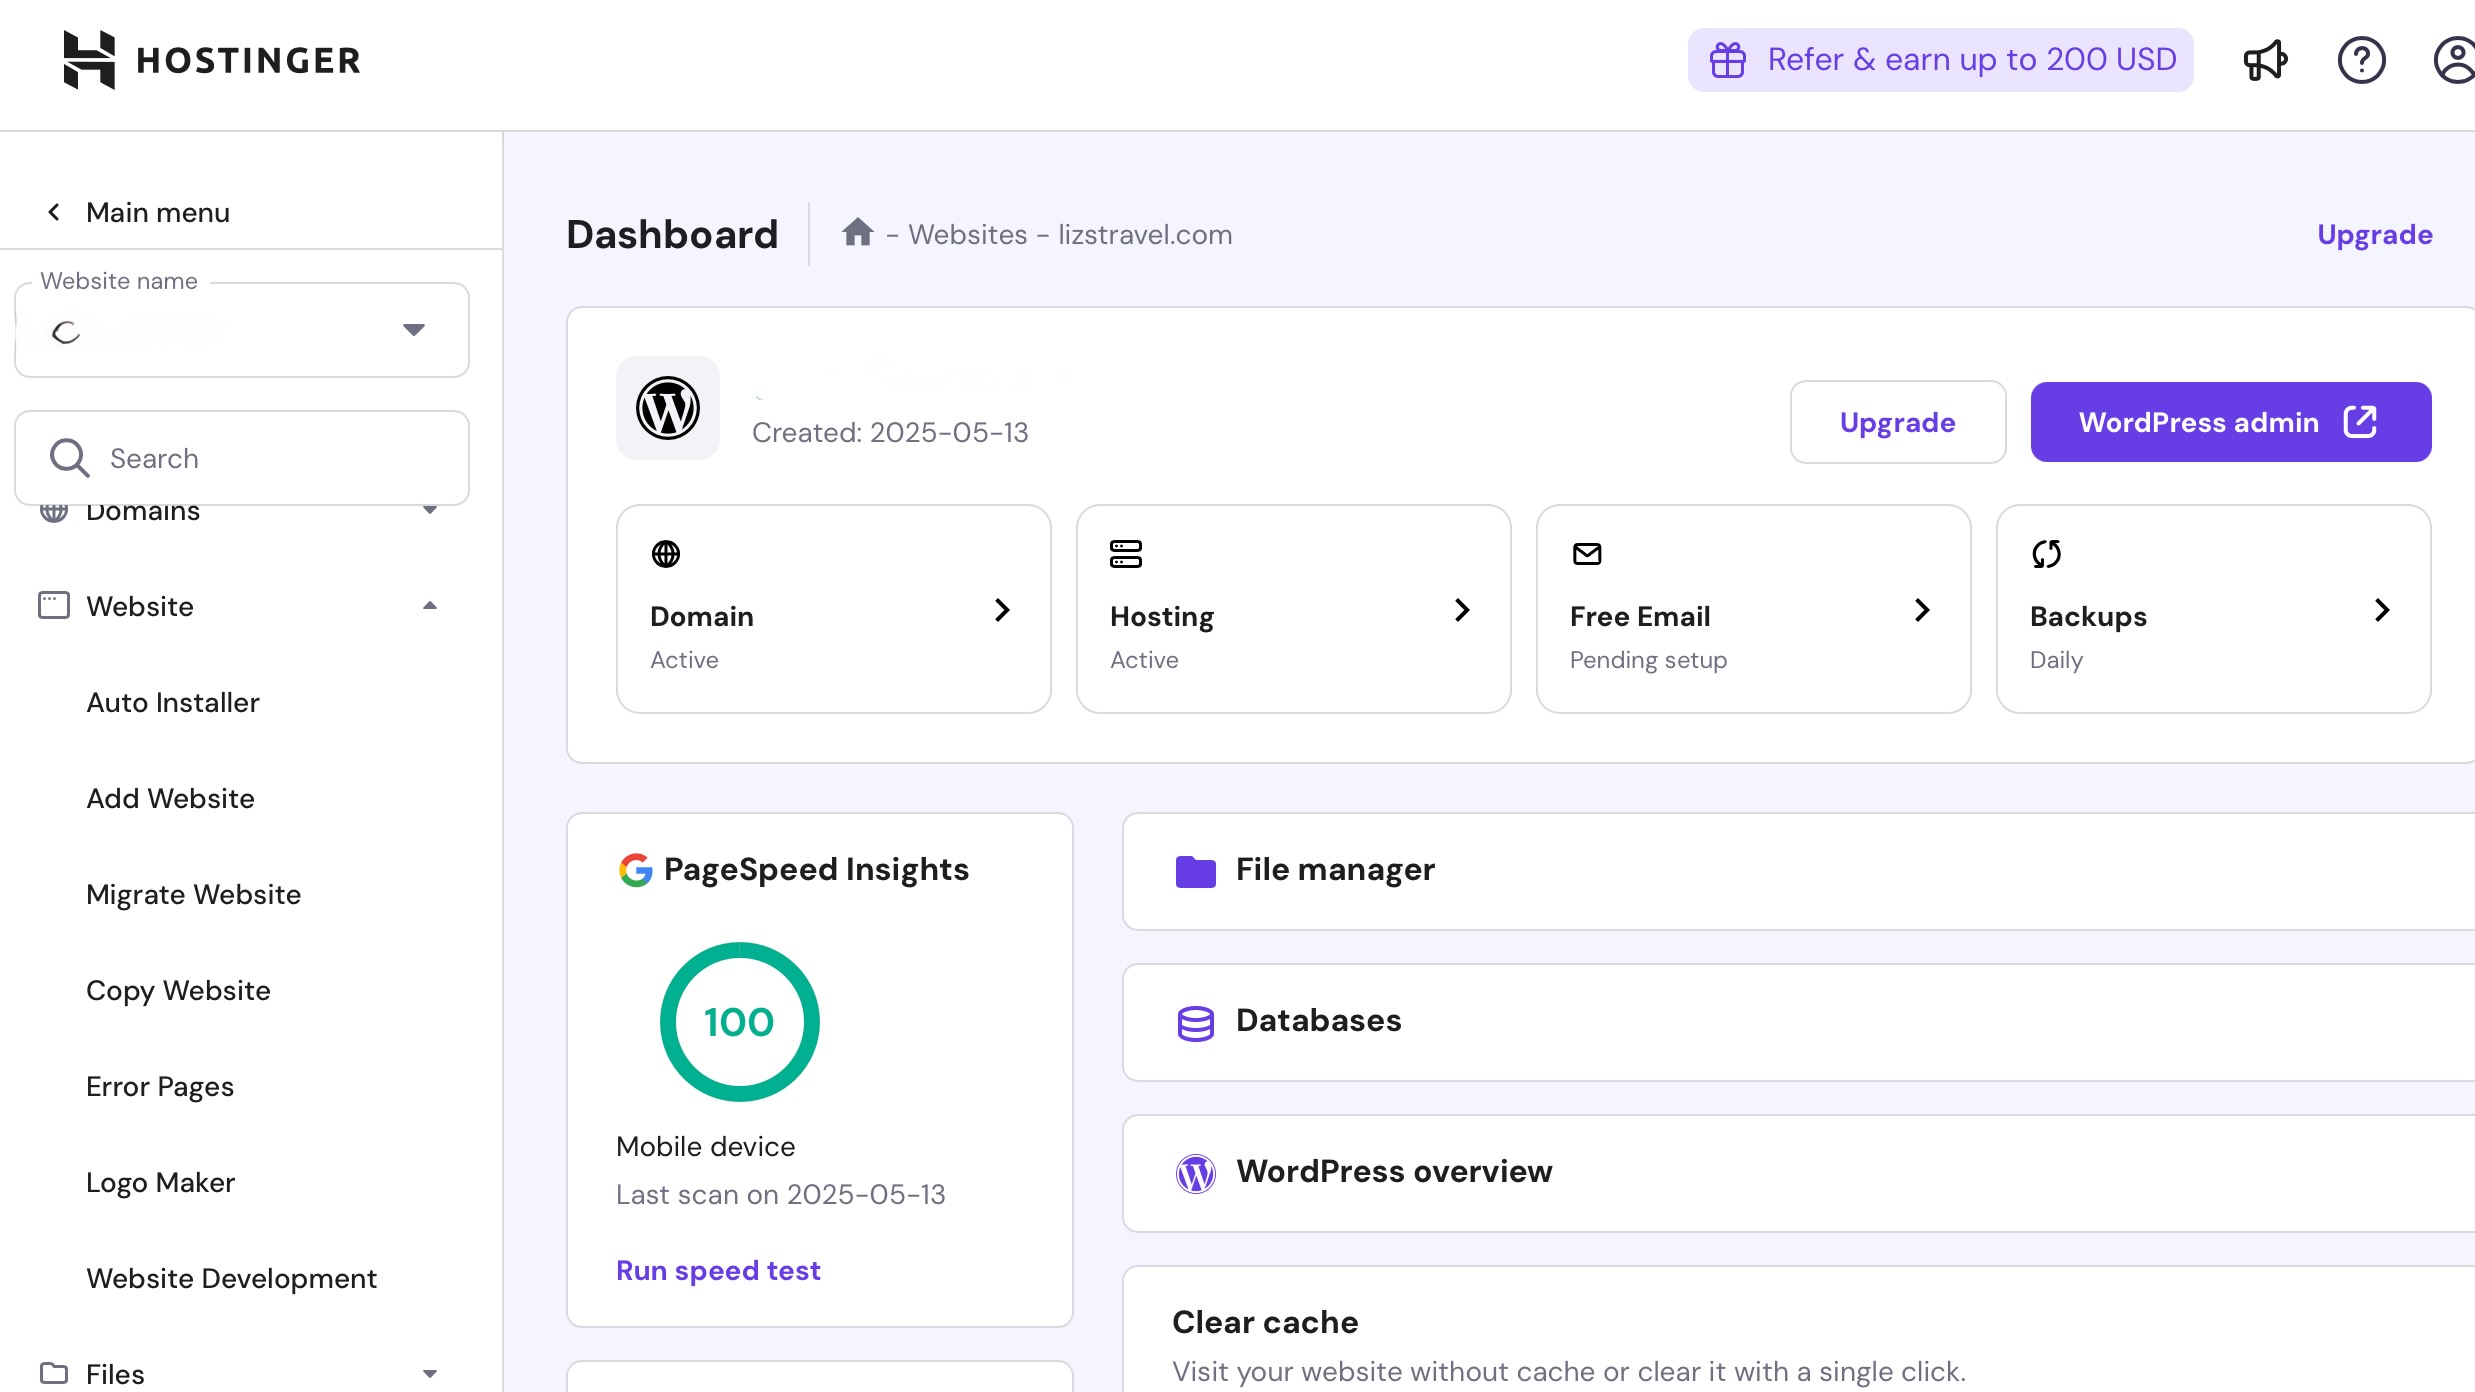2475x1392 pixels.
Task: Click the Files folder icon in sidebar
Action: click(54, 1373)
